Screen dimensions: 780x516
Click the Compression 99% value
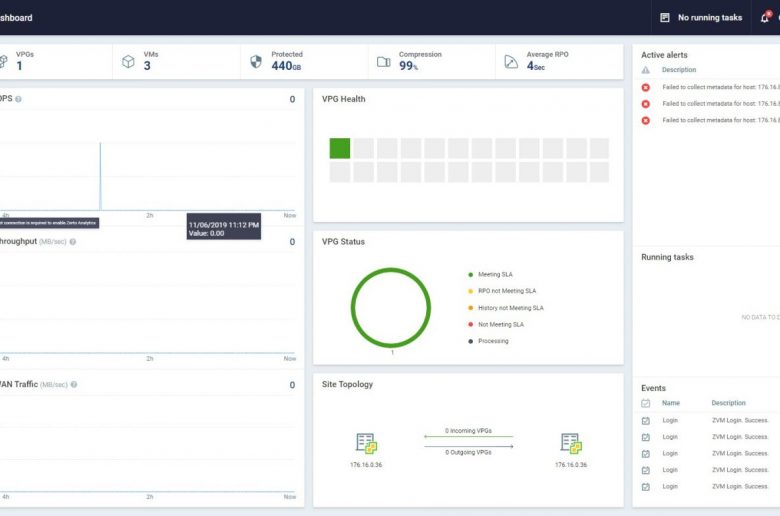408,66
